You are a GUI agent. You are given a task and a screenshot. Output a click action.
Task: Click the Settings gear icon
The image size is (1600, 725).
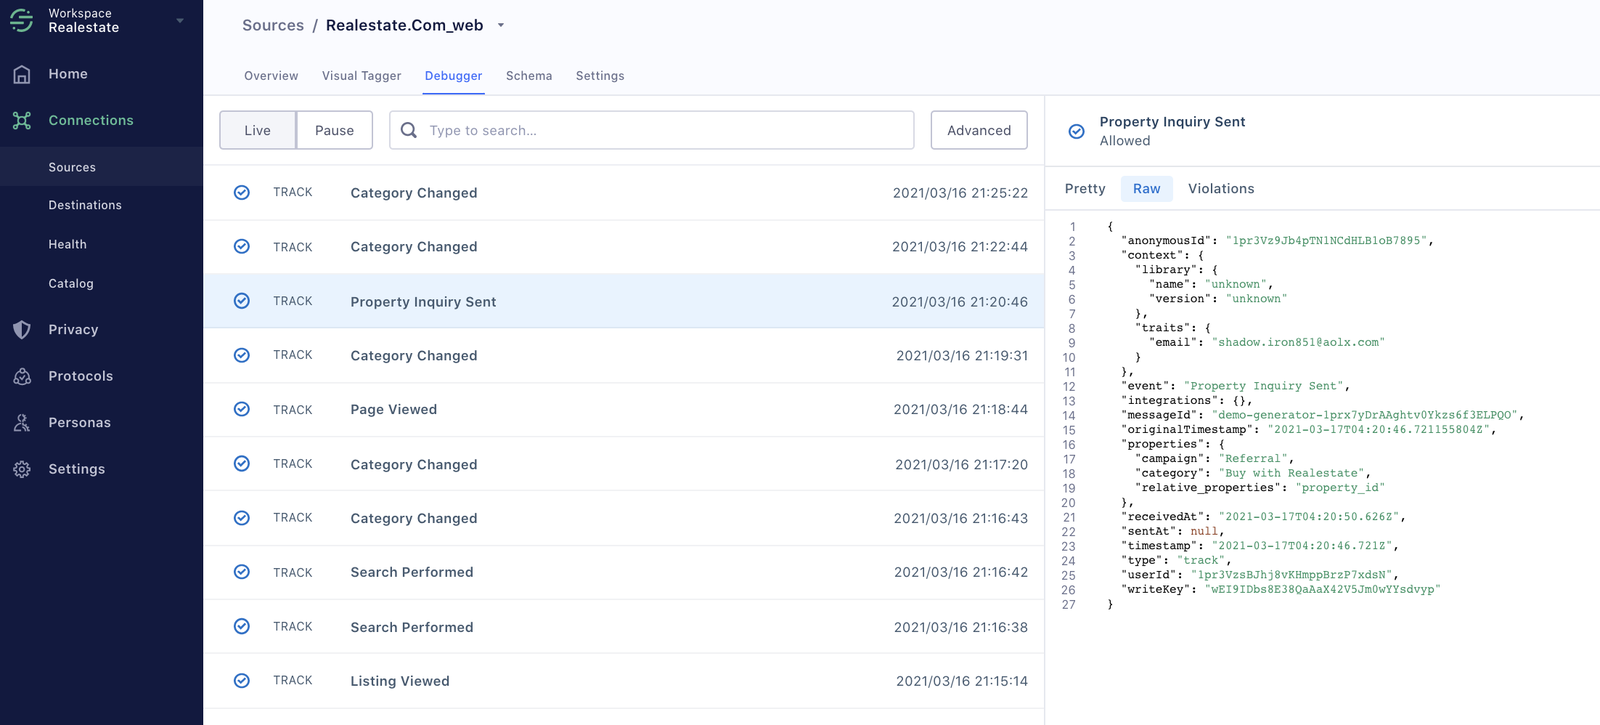click(22, 469)
